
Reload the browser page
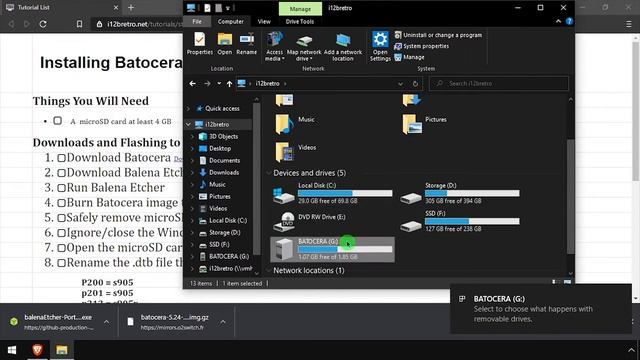coord(43,24)
